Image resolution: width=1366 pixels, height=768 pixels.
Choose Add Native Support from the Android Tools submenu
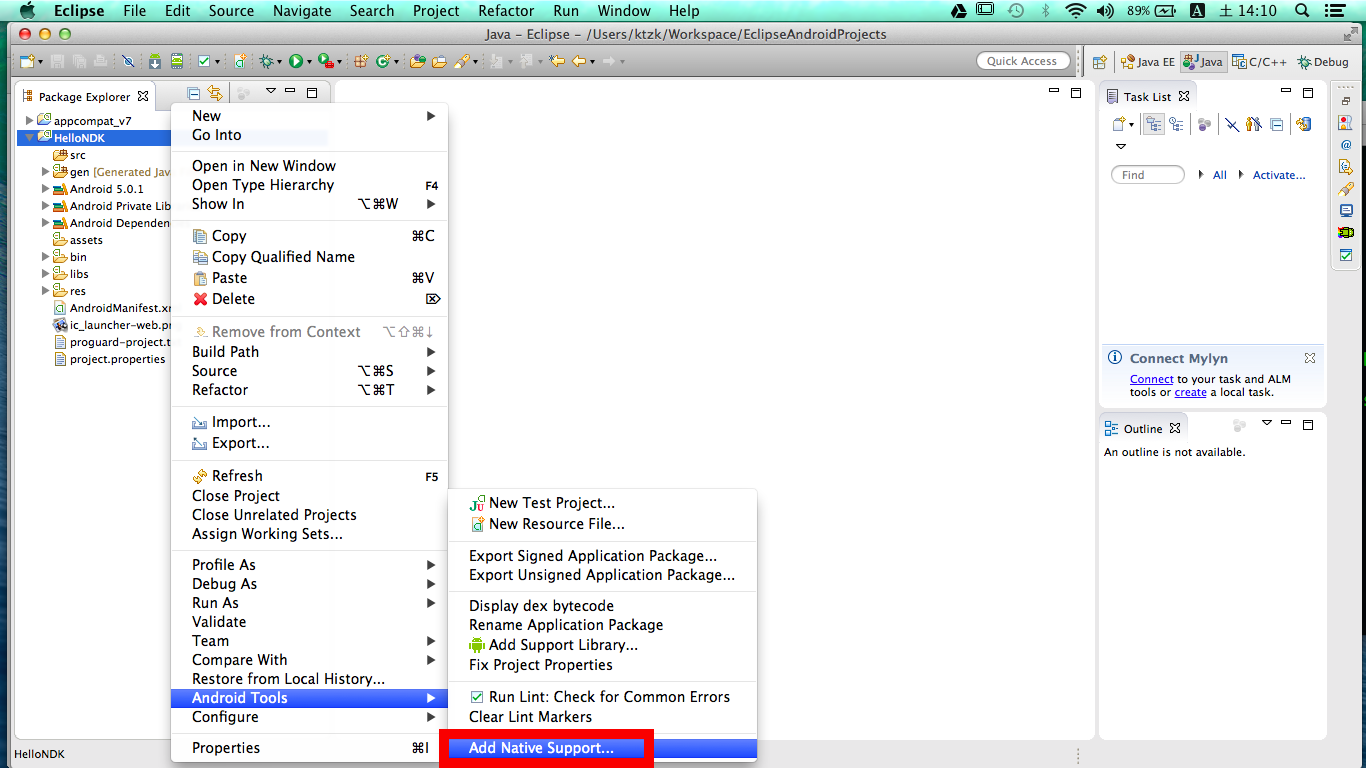coord(547,747)
